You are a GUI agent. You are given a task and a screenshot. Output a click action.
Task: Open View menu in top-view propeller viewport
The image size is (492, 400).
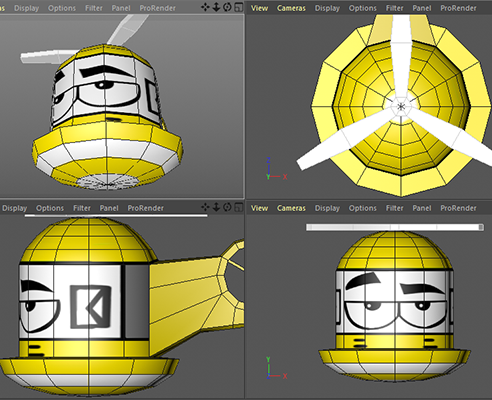259,8
